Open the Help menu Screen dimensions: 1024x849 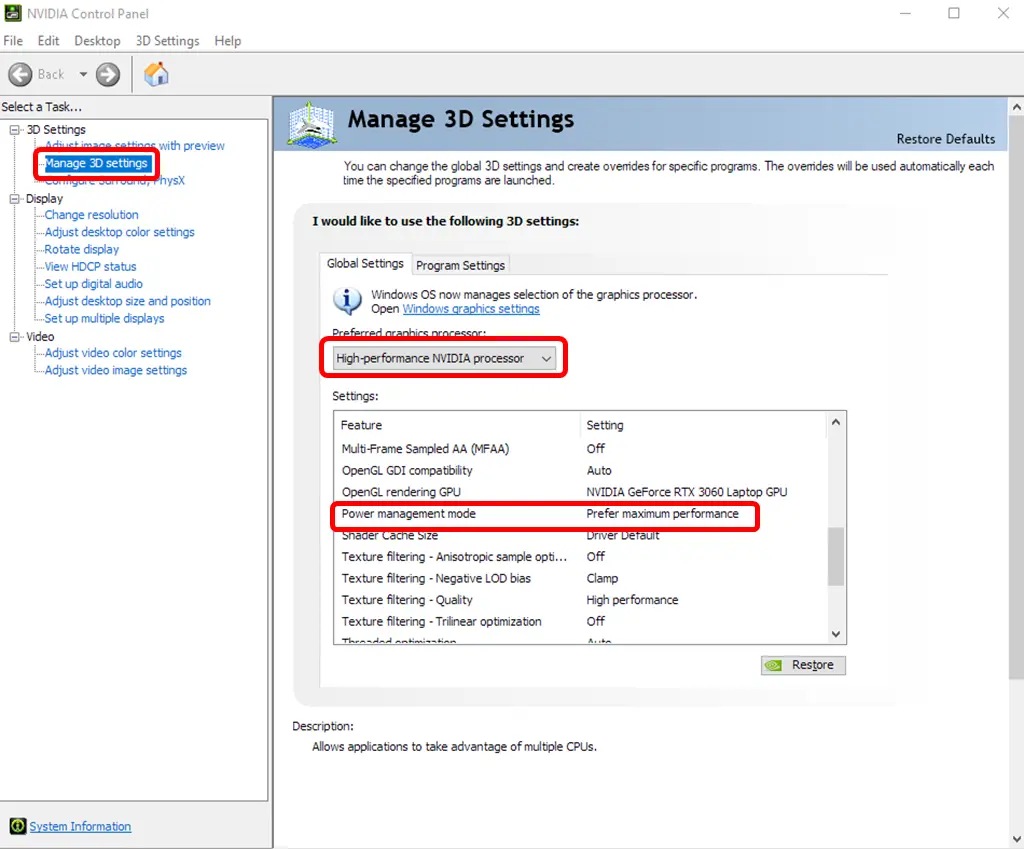tap(227, 40)
